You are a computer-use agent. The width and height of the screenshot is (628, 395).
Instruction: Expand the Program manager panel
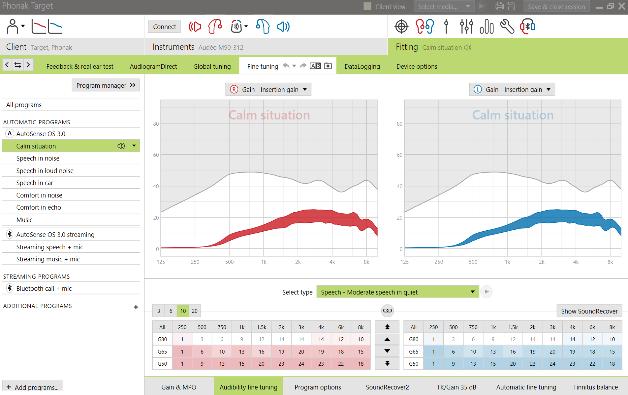coord(106,85)
